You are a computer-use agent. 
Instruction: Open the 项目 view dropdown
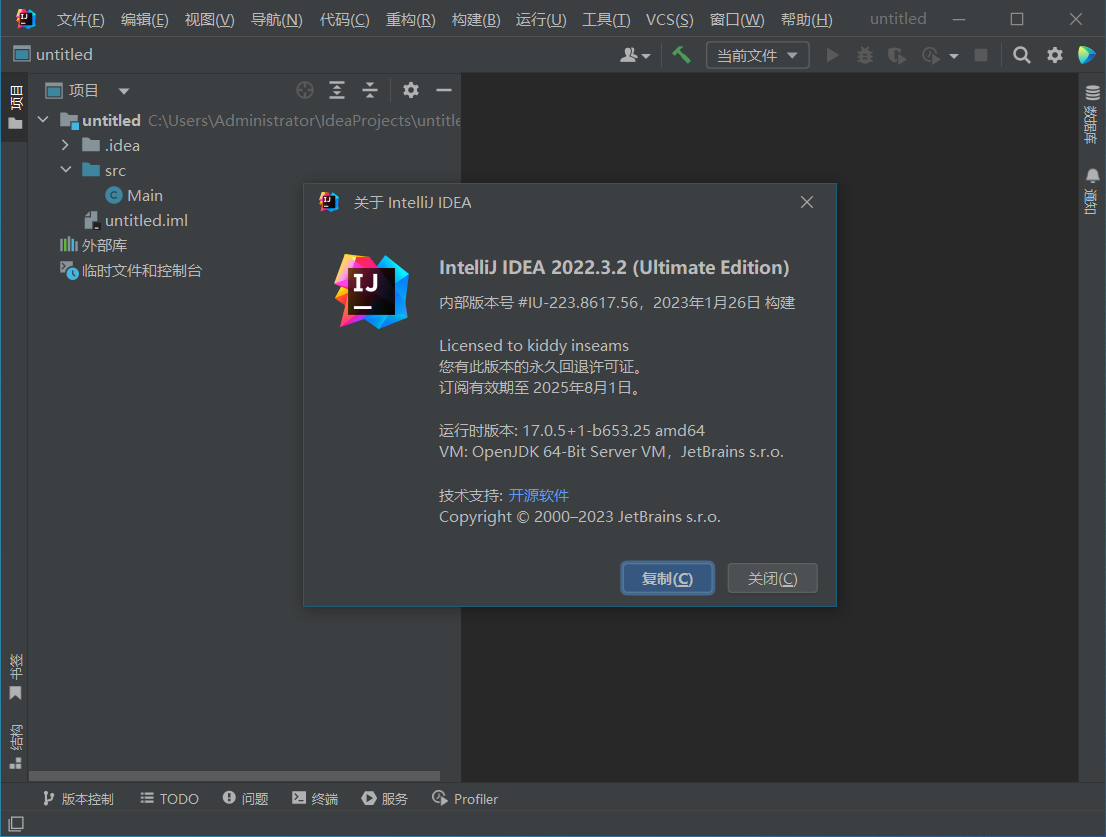click(x=124, y=91)
